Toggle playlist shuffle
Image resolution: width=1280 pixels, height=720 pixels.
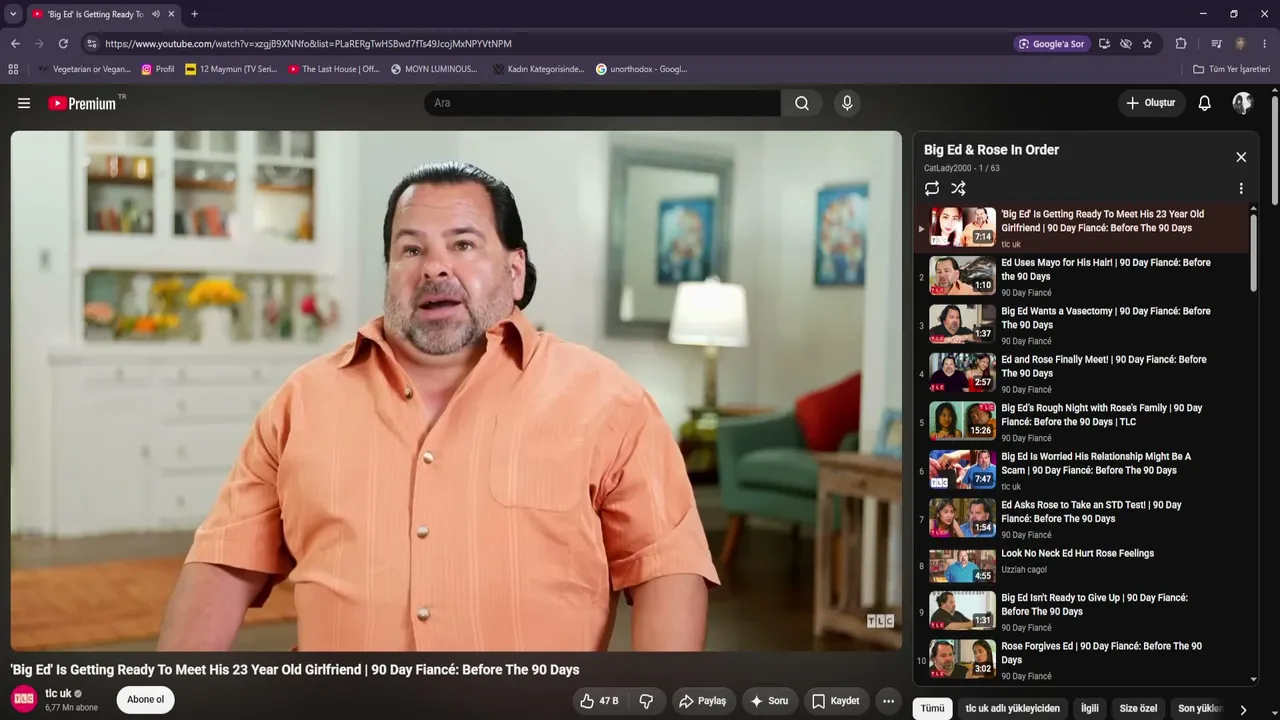click(958, 188)
